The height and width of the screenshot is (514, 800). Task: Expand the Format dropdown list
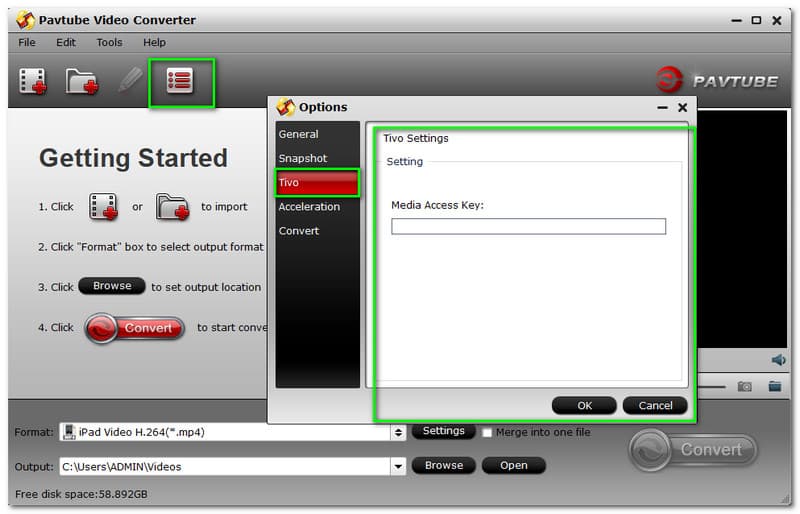tap(398, 432)
